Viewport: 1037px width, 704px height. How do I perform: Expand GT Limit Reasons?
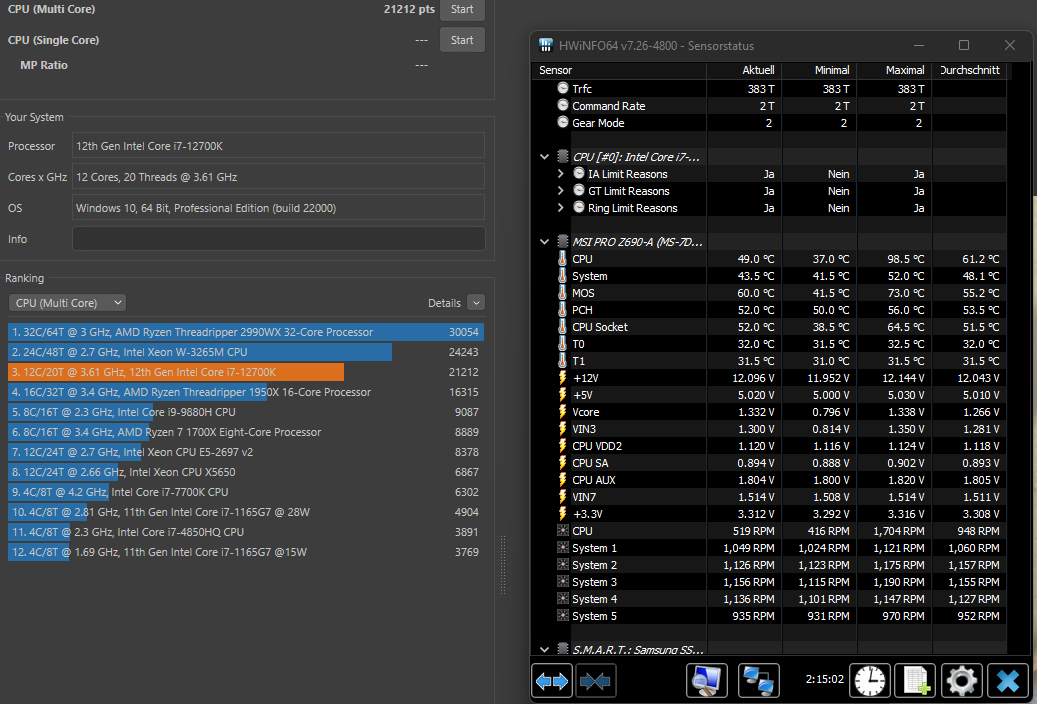point(561,191)
